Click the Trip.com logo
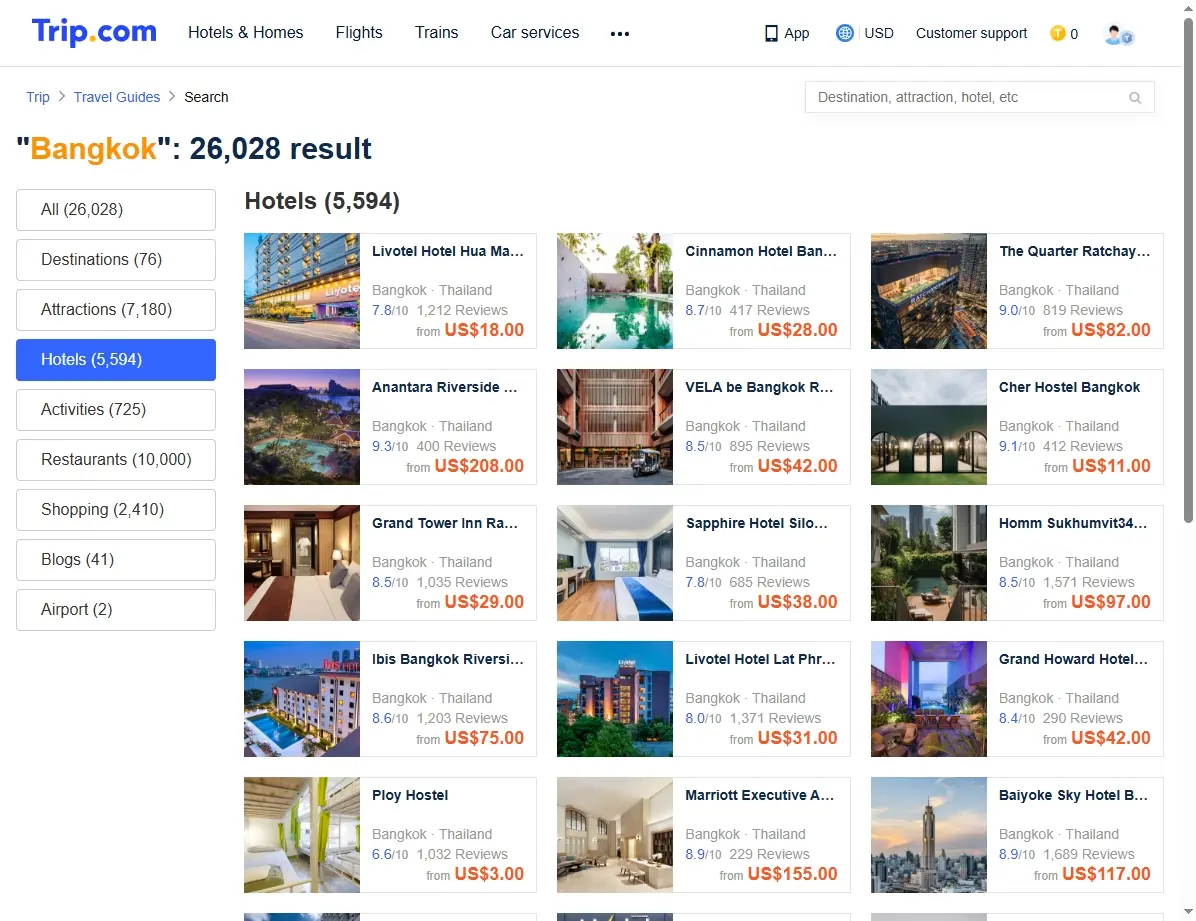The height and width of the screenshot is (921, 1196). tap(94, 32)
